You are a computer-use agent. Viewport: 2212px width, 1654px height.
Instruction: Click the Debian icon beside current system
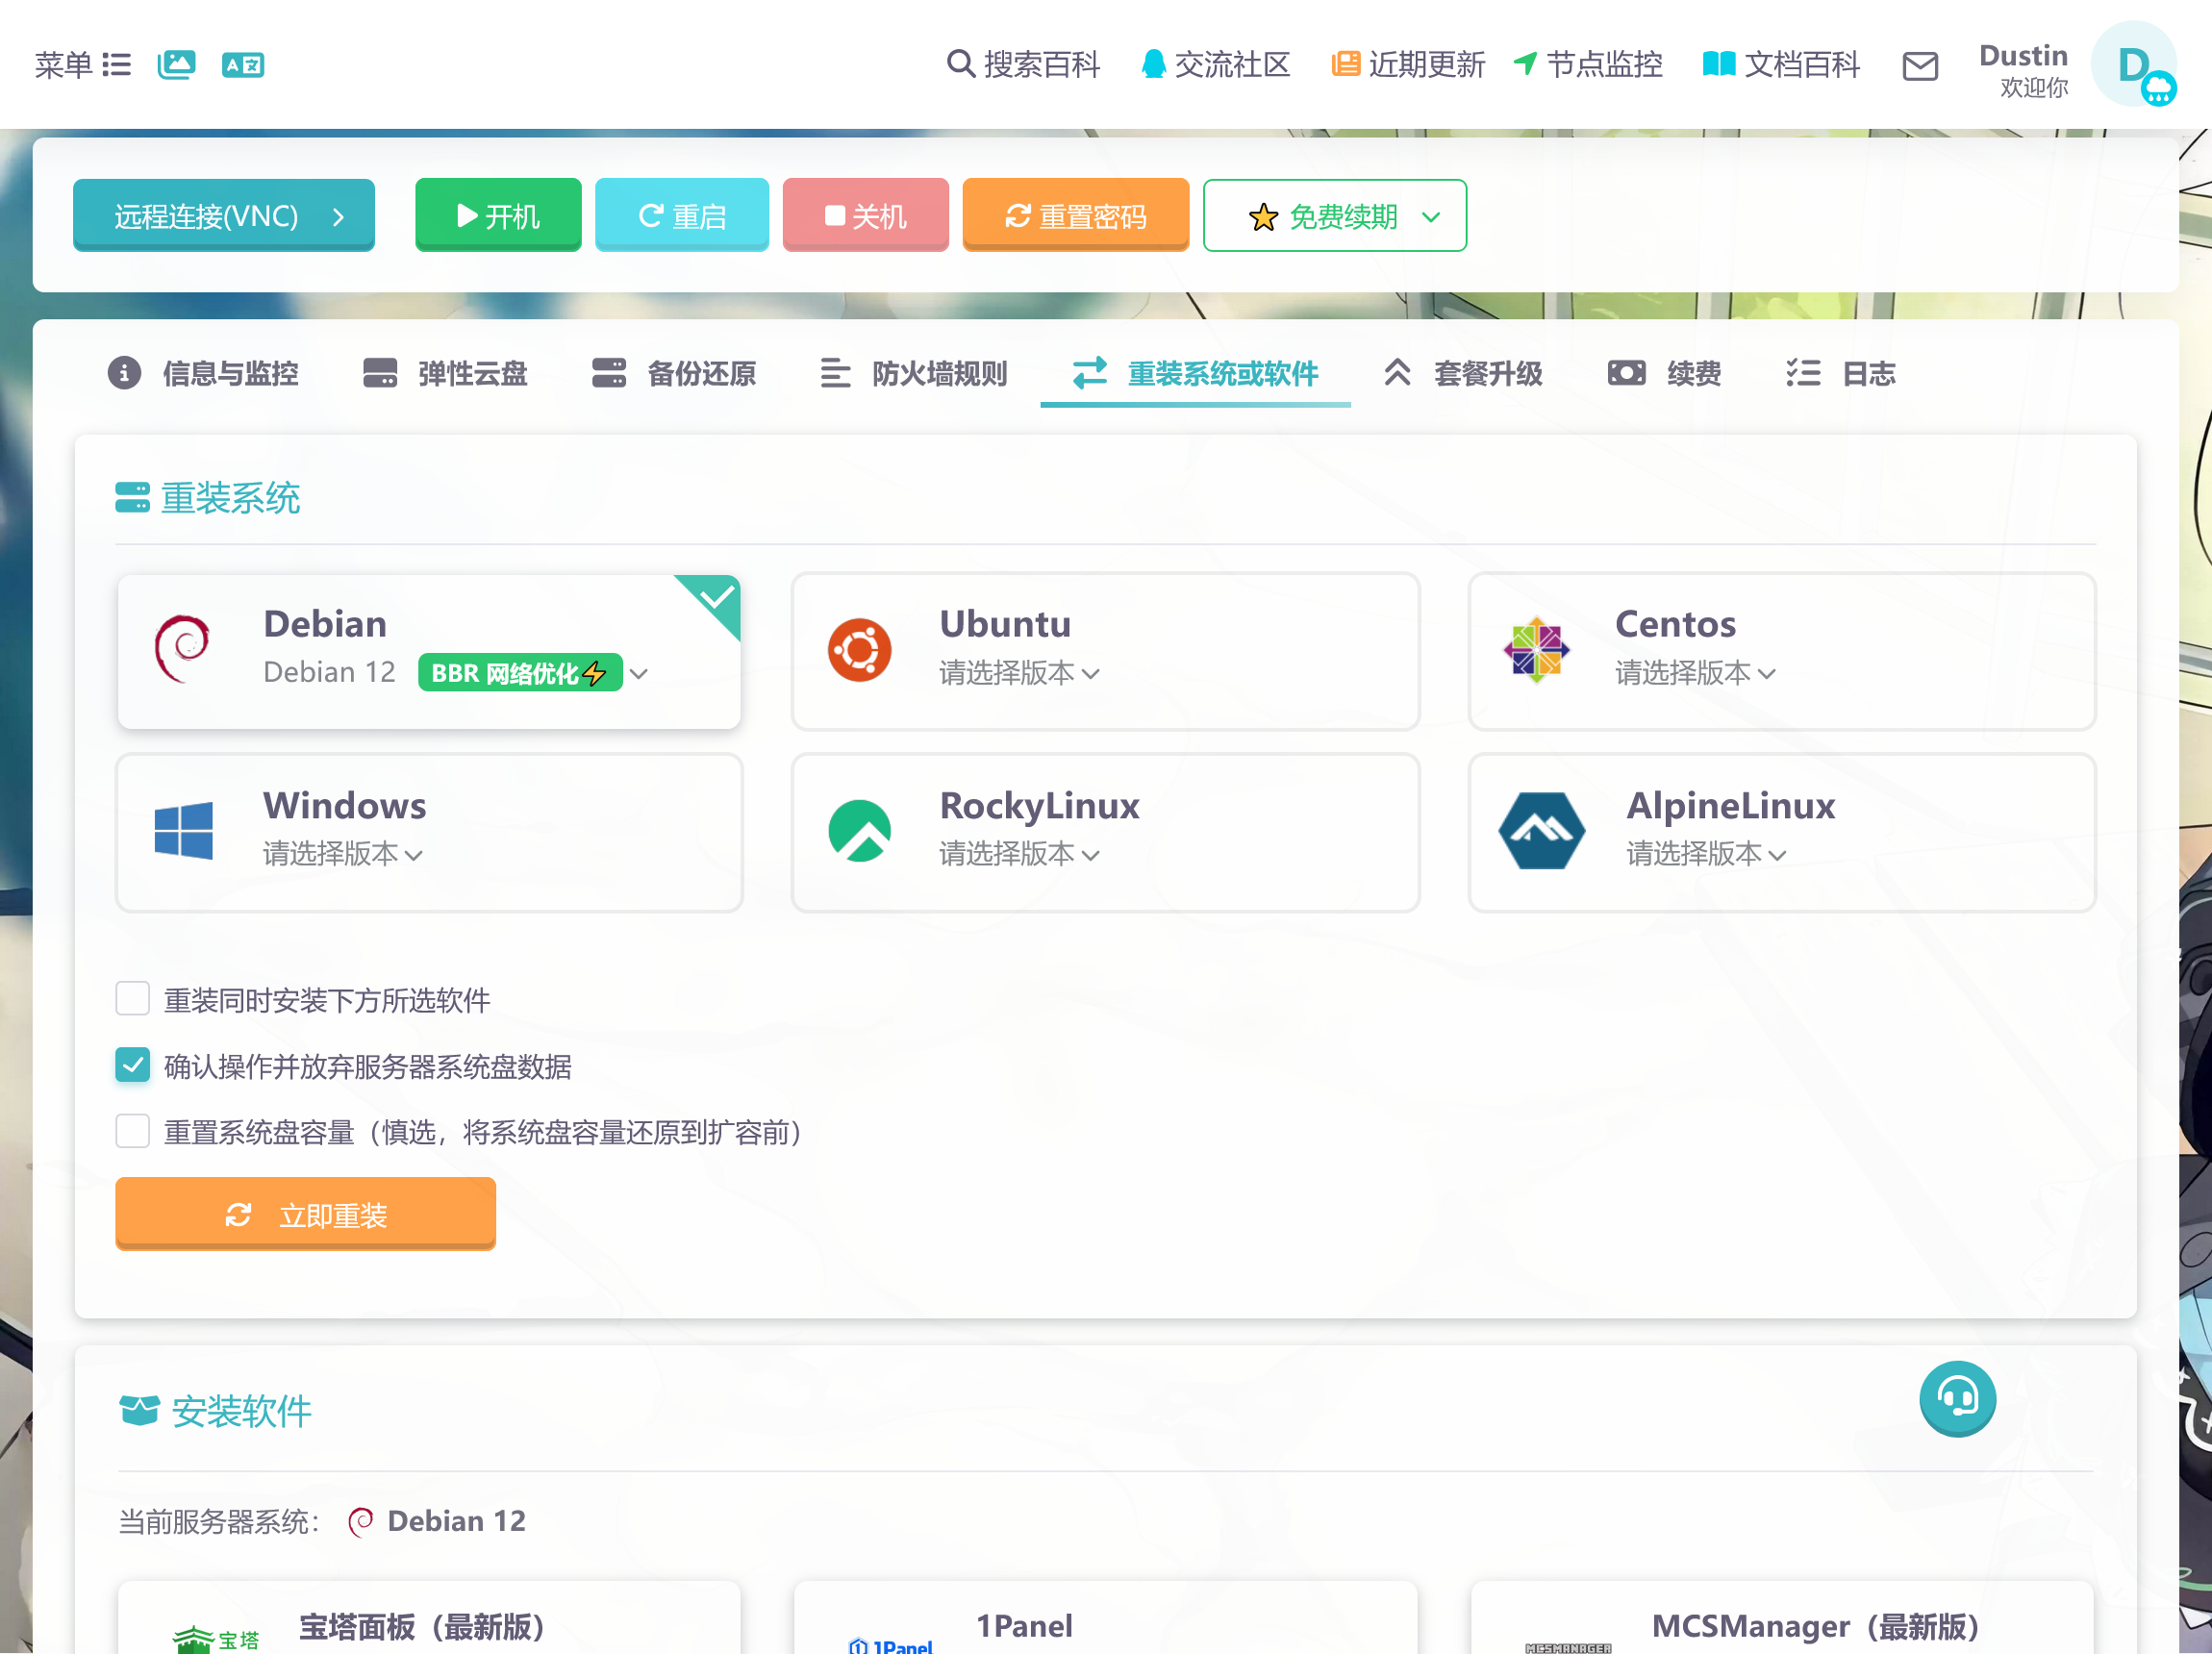click(x=361, y=1521)
